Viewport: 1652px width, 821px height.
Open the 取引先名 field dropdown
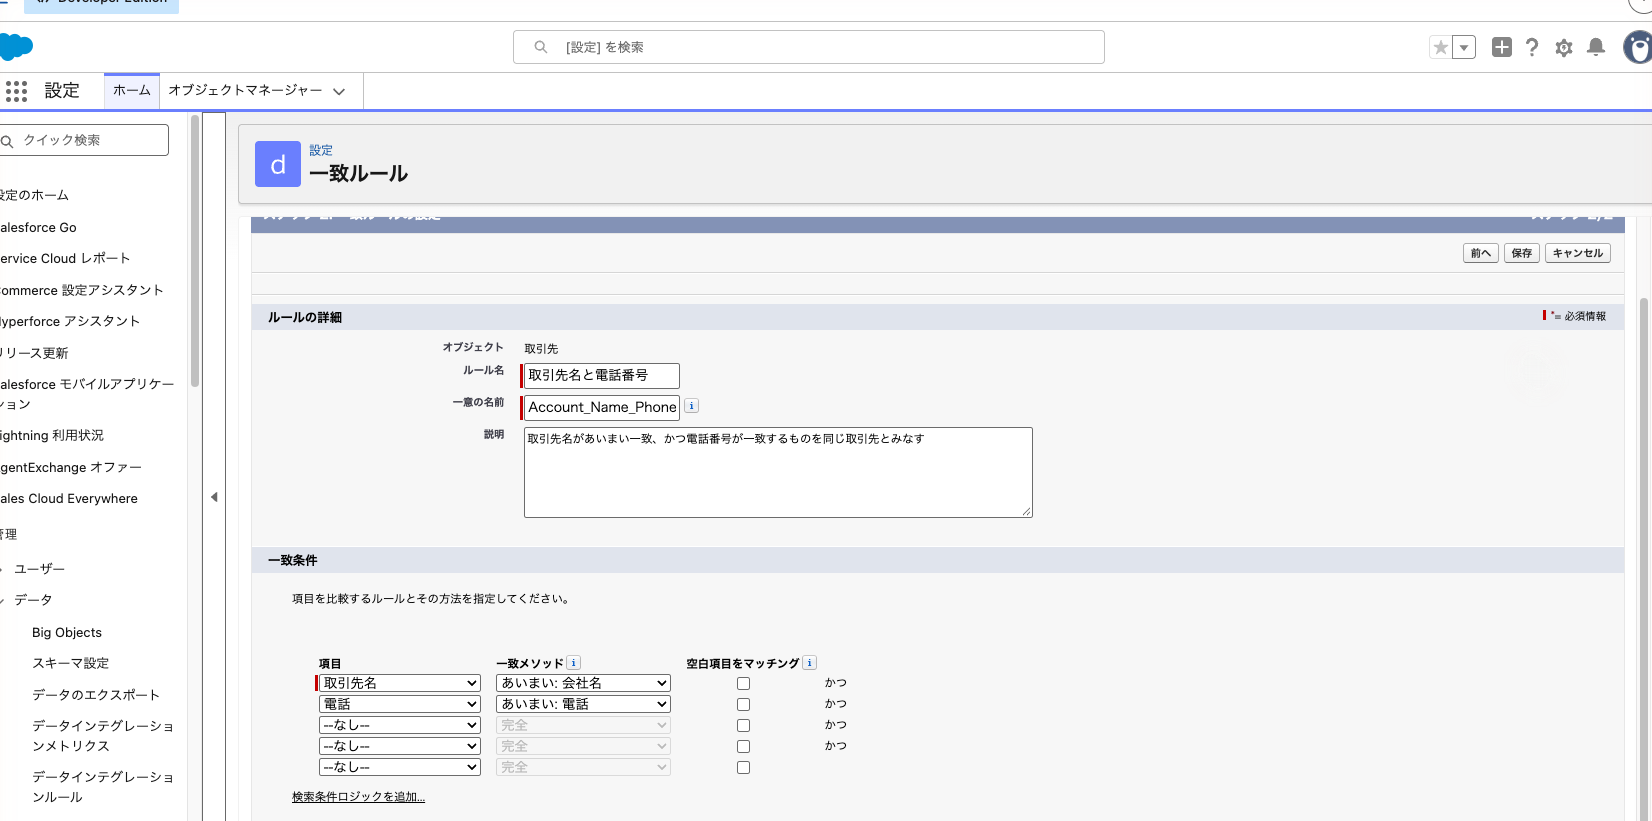coord(400,683)
